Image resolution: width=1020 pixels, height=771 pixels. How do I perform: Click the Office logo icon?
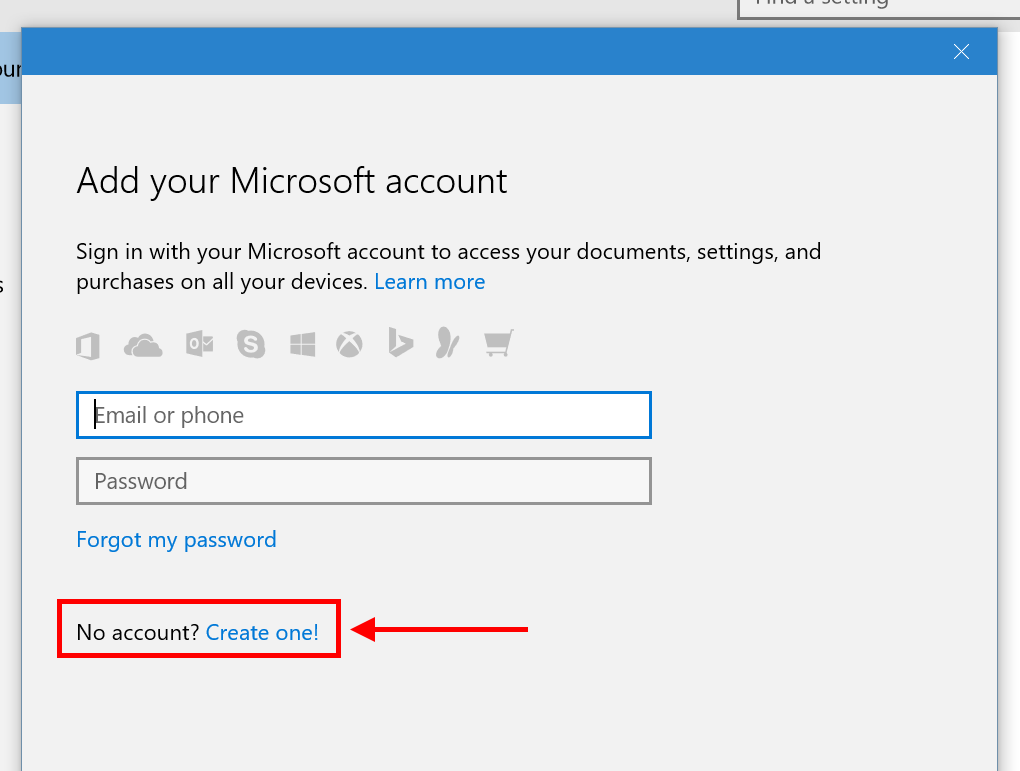coord(88,345)
